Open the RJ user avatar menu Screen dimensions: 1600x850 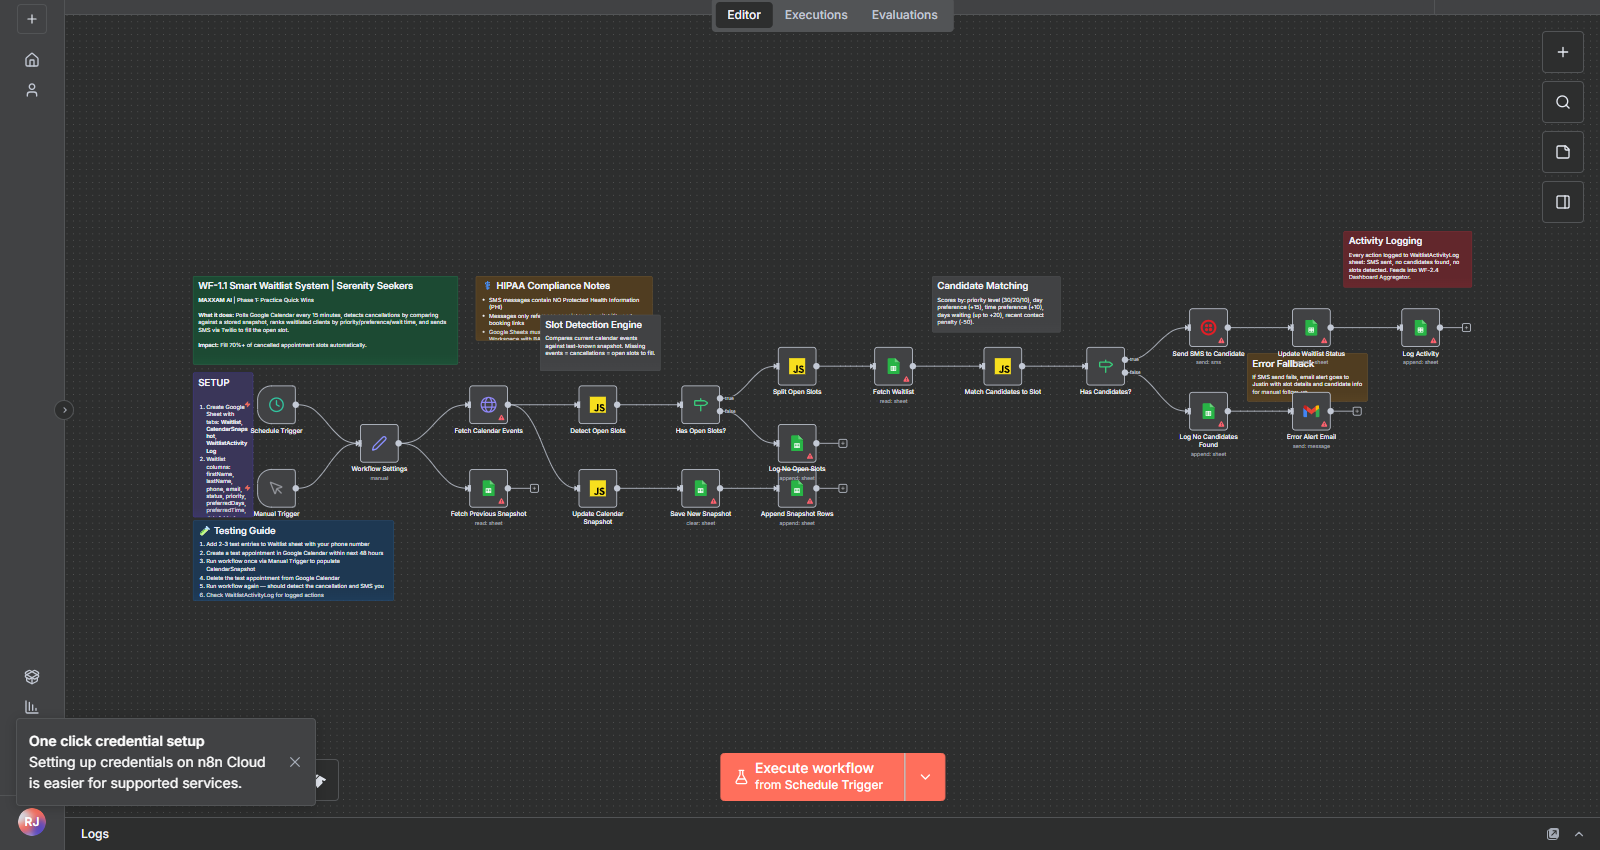point(32,822)
